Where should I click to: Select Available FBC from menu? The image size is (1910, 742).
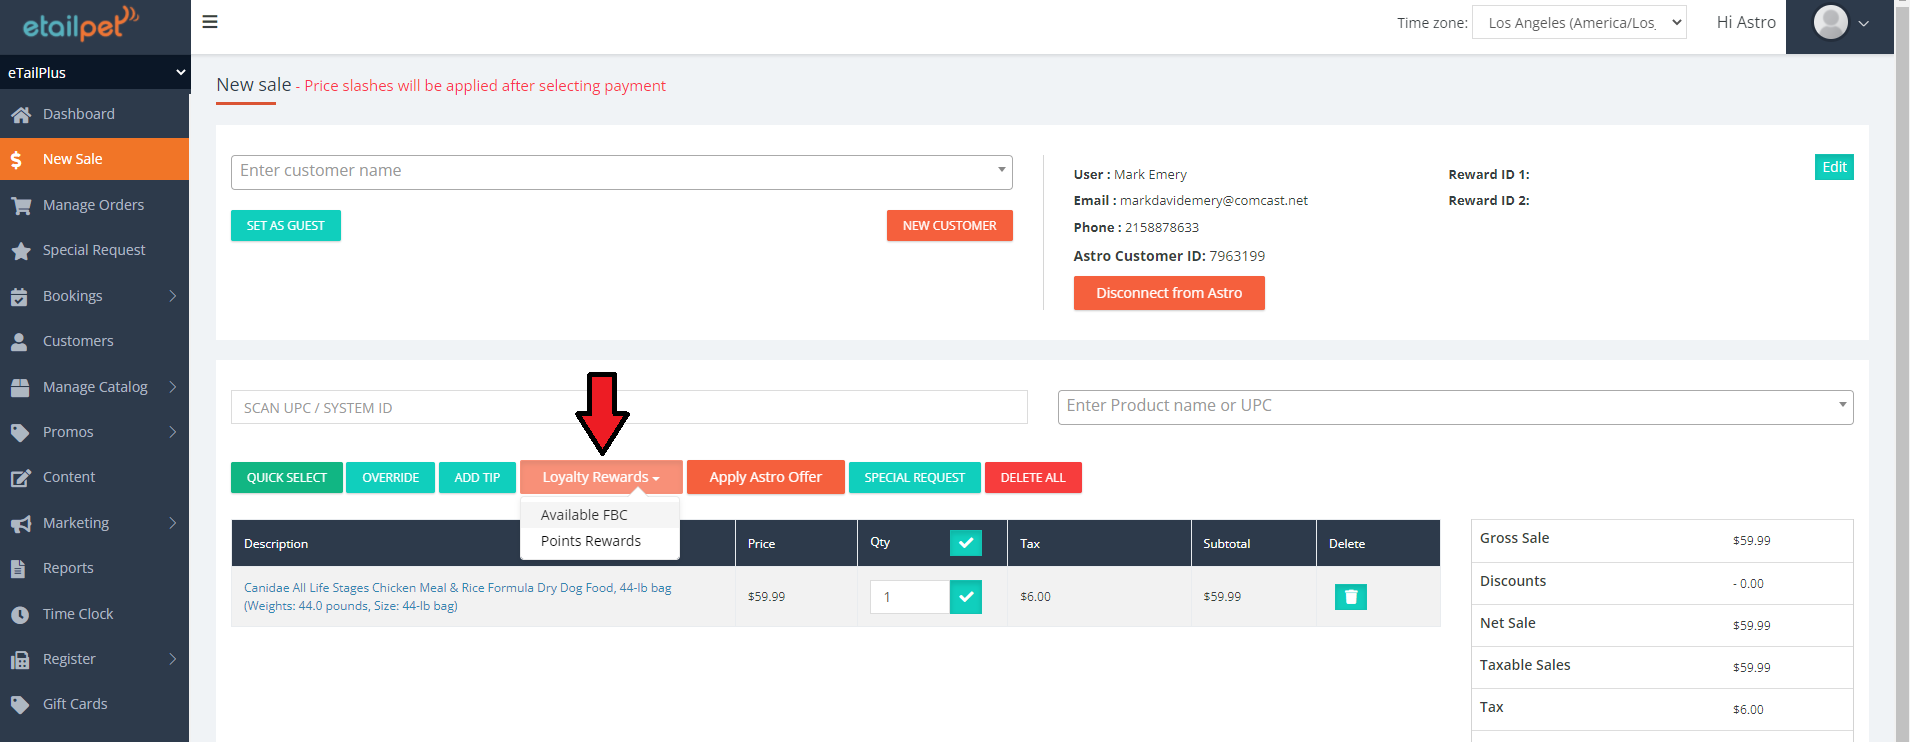click(584, 515)
